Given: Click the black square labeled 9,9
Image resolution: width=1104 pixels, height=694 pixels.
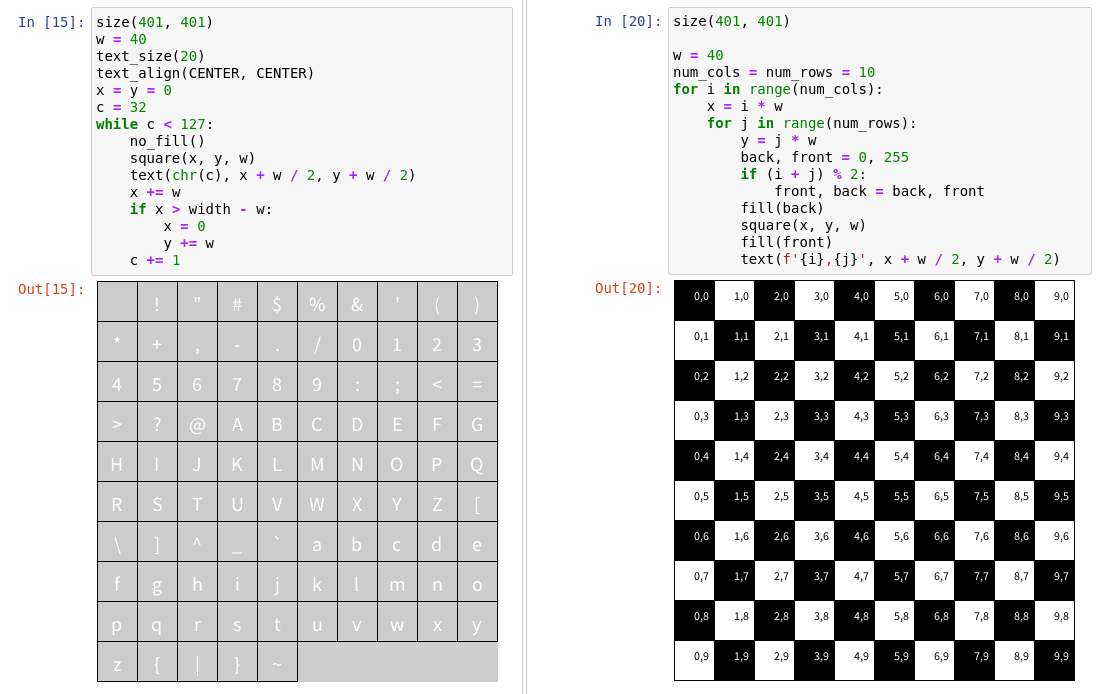Looking at the screenshot, I should click(x=1054, y=661).
